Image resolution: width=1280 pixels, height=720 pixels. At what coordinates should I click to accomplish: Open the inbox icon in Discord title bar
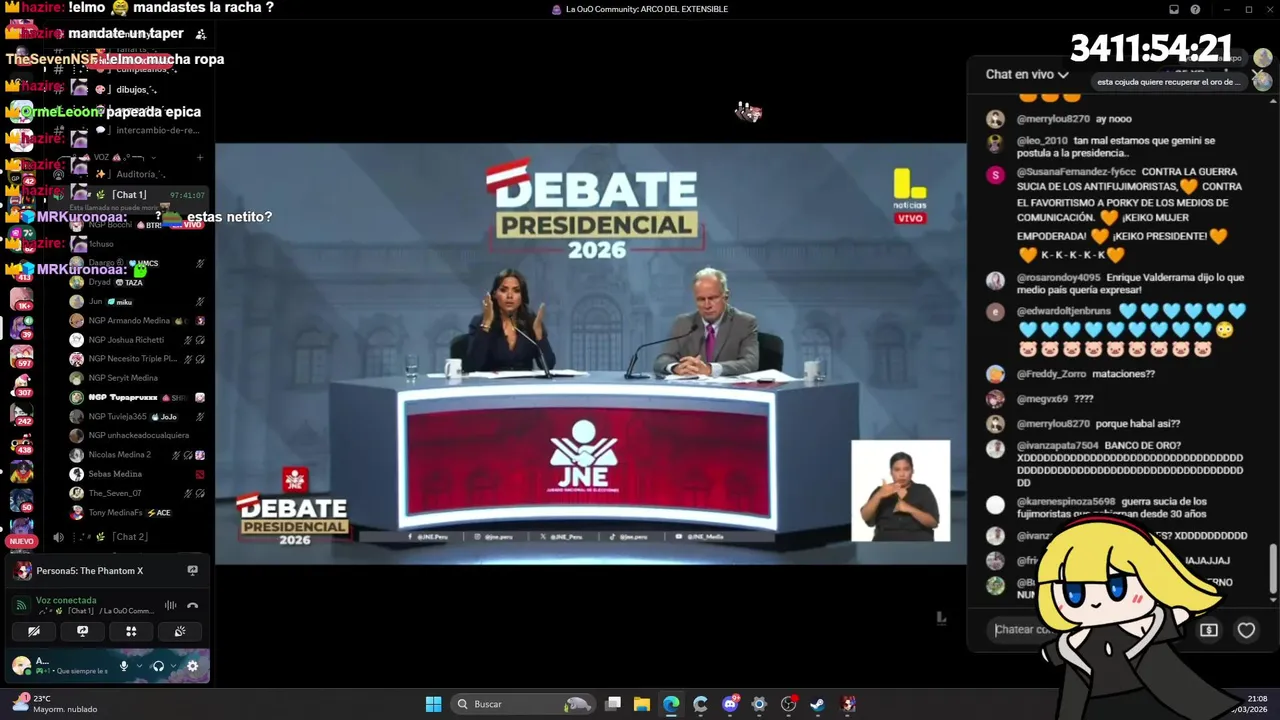click(1174, 9)
